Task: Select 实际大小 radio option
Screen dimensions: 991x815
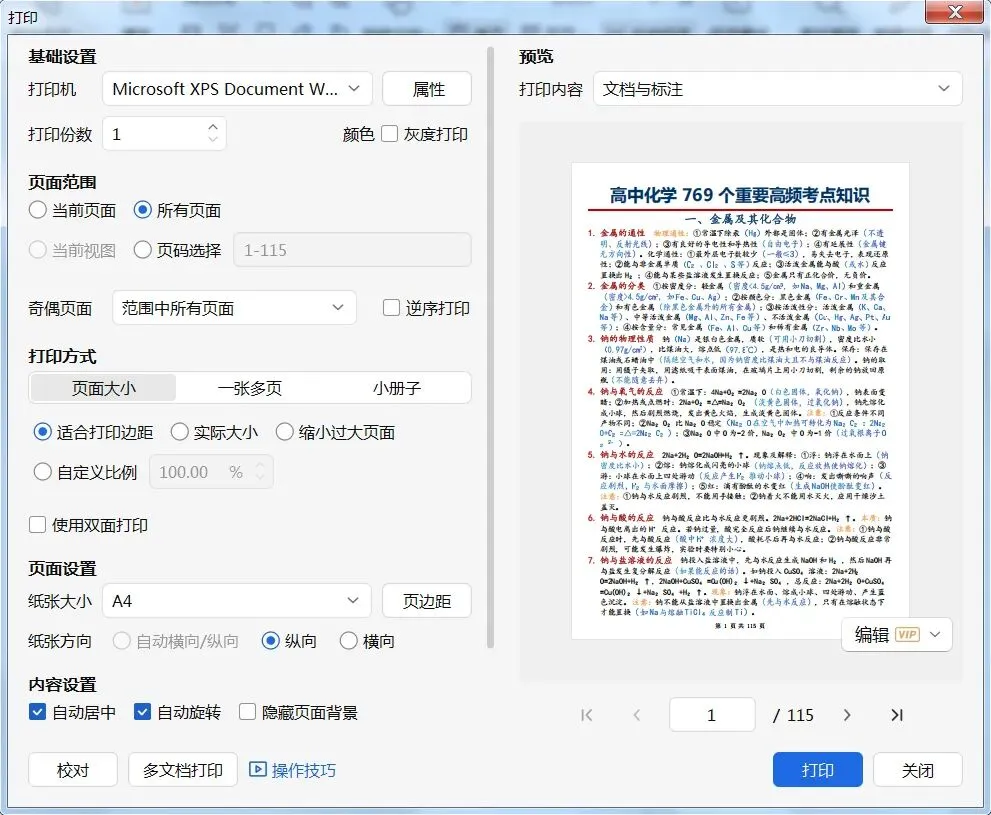Action: pyautogui.click(x=179, y=432)
